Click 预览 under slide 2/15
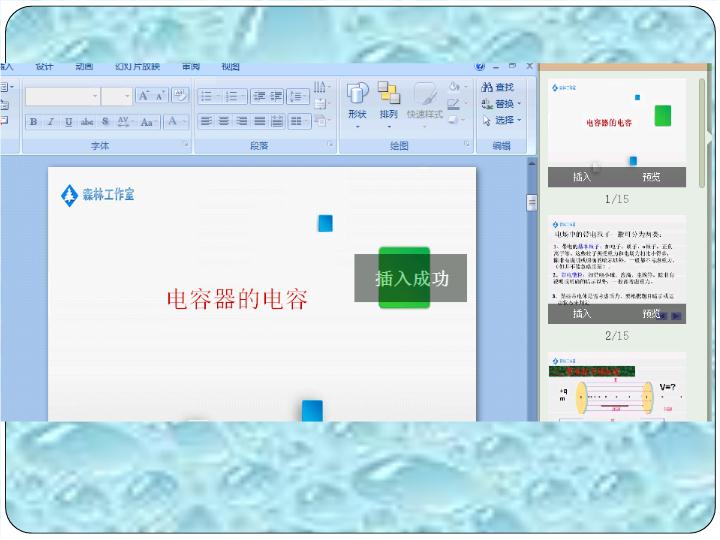This screenshot has width=720, height=540. [x=652, y=314]
